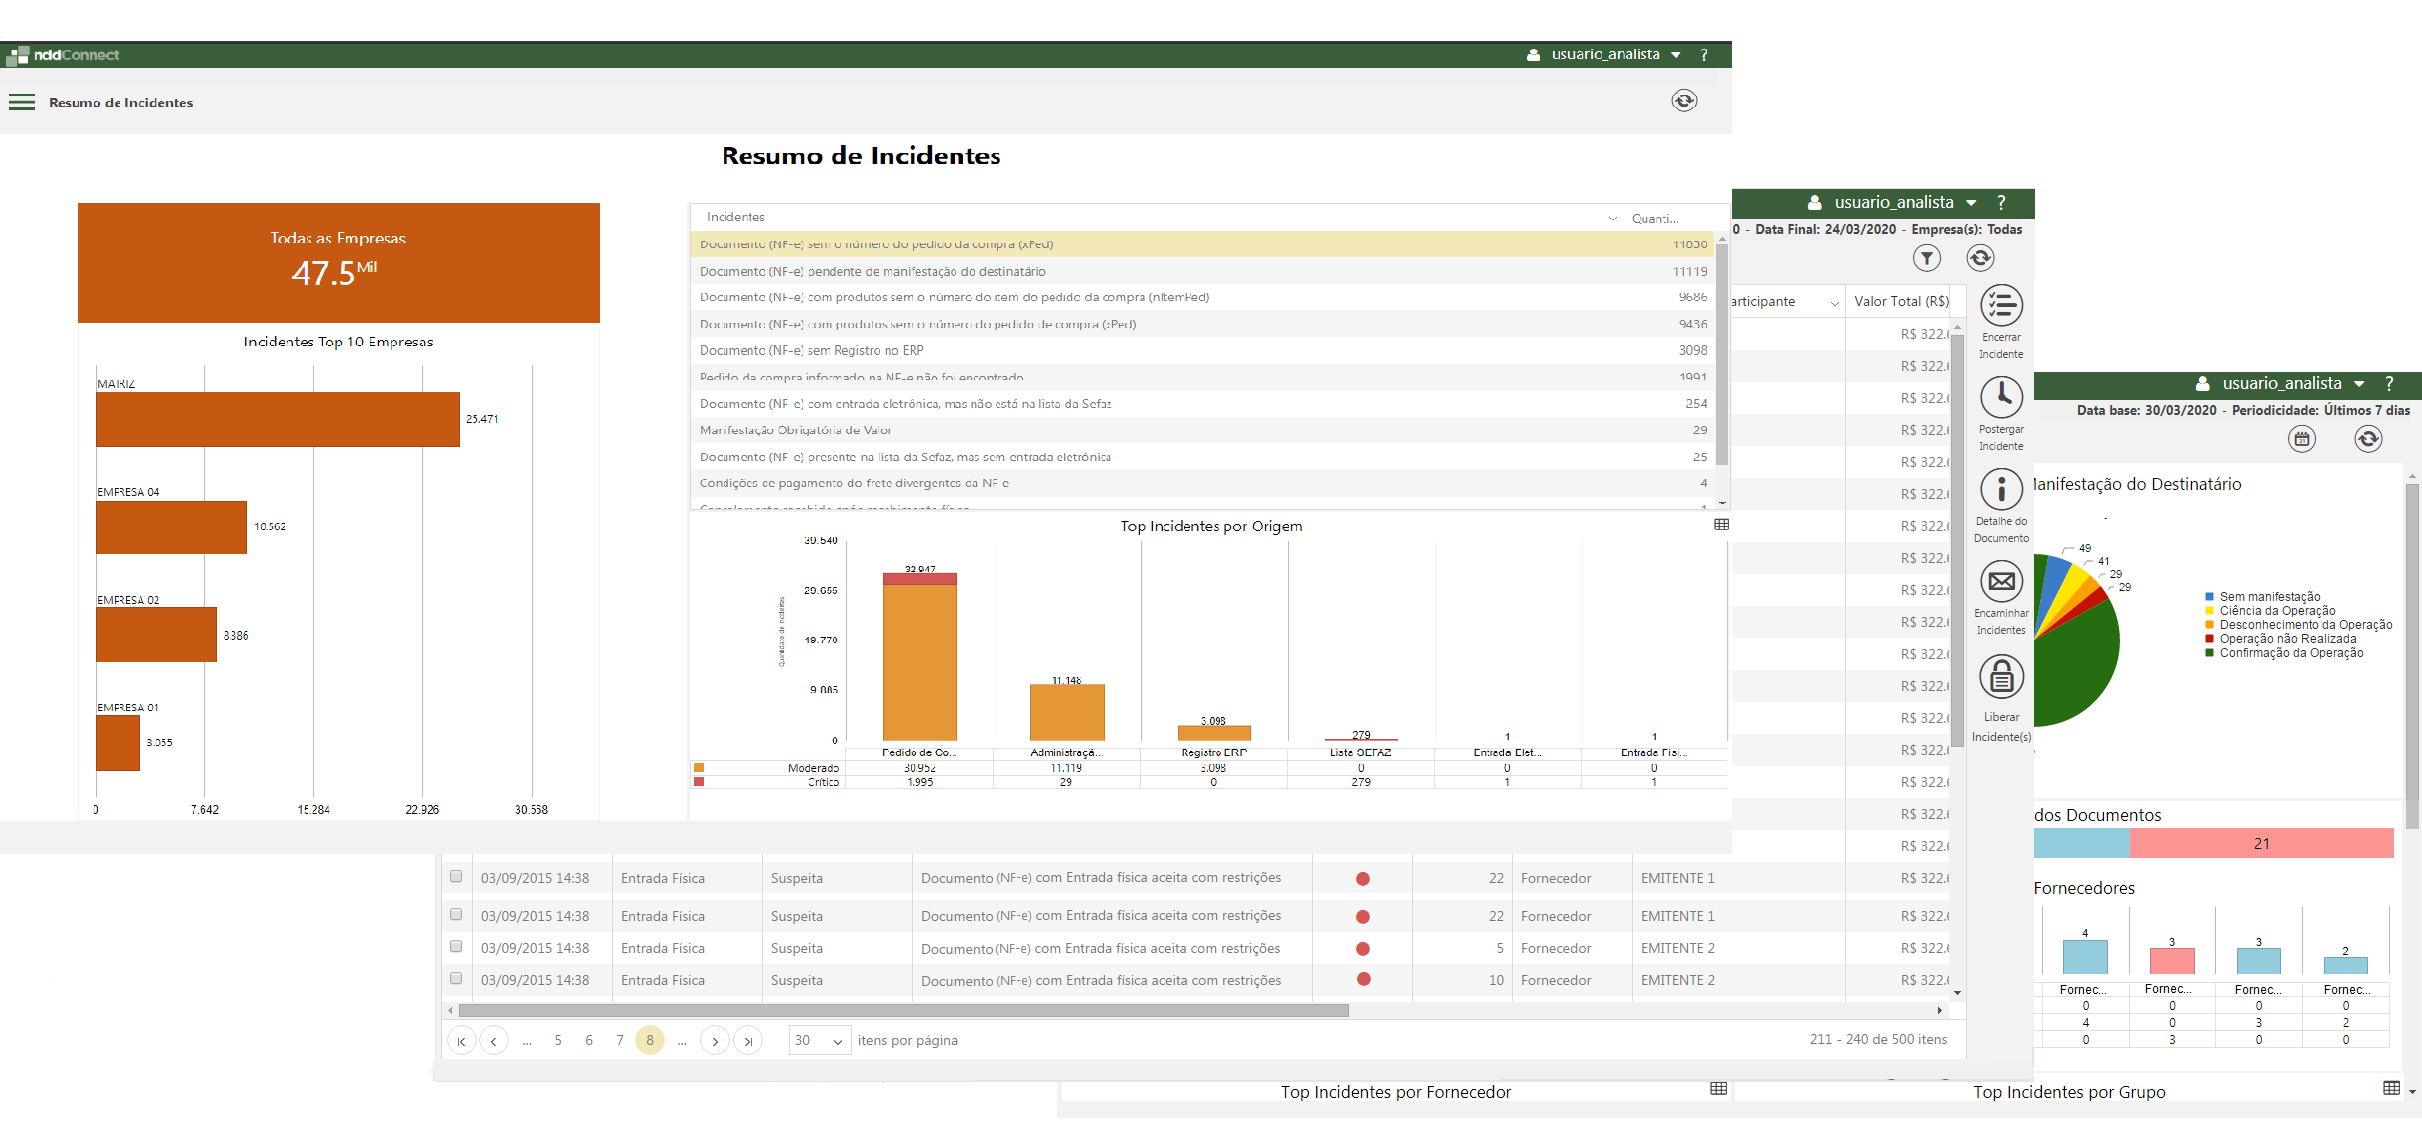This screenshot has width=2422, height=1144.
Task: Click the Encaminhar Incidentes envelope icon
Action: tap(2001, 581)
